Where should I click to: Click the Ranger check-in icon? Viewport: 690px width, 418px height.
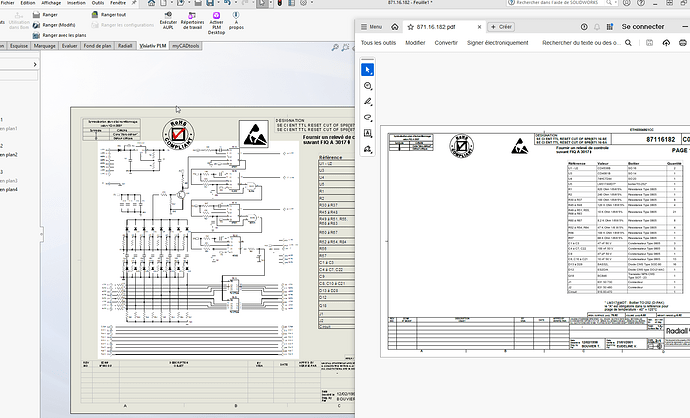point(37,15)
